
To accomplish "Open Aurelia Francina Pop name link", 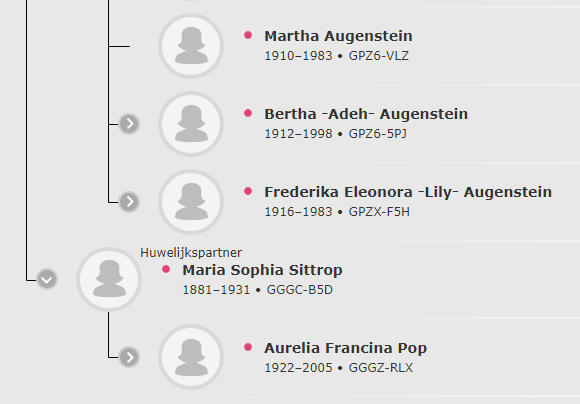I will pyautogui.click(x=345, y=348).
